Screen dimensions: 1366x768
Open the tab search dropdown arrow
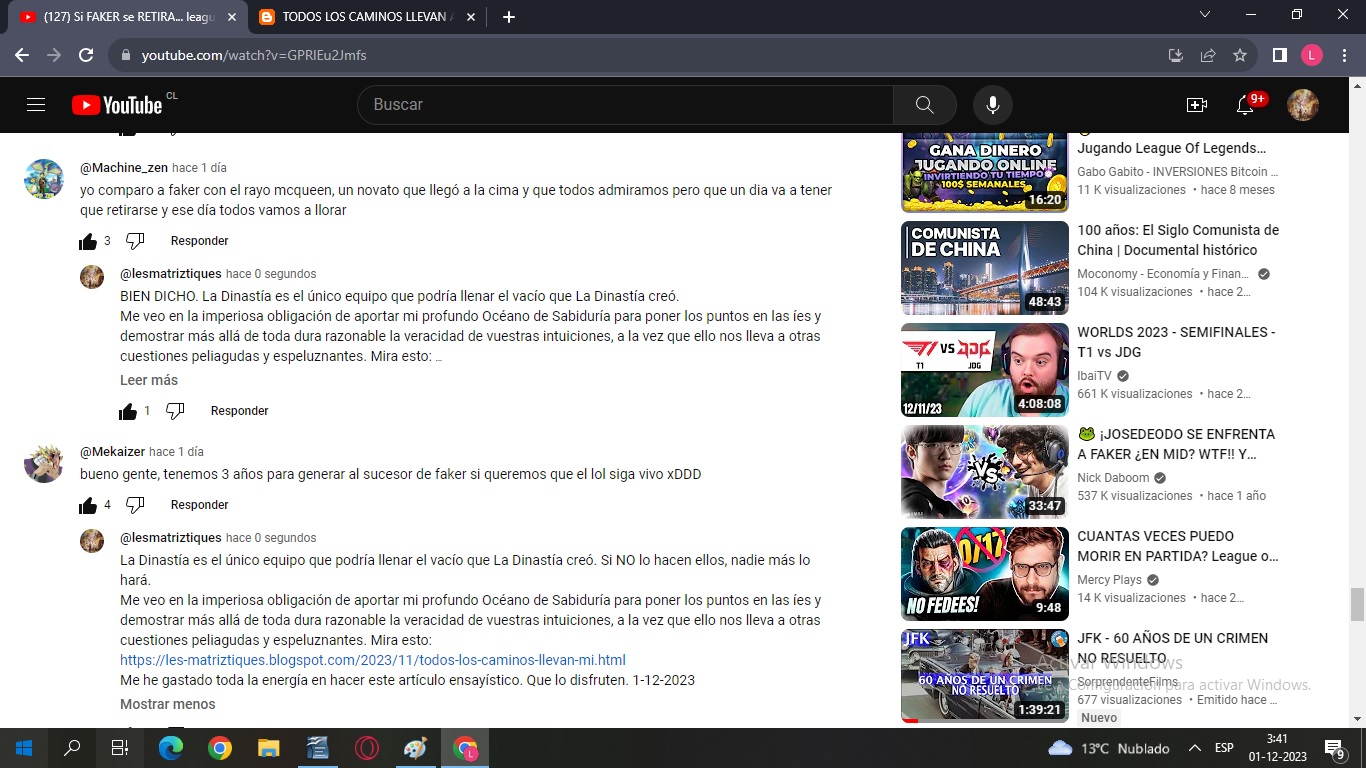pyautogui.click(x=1205, y=14)
